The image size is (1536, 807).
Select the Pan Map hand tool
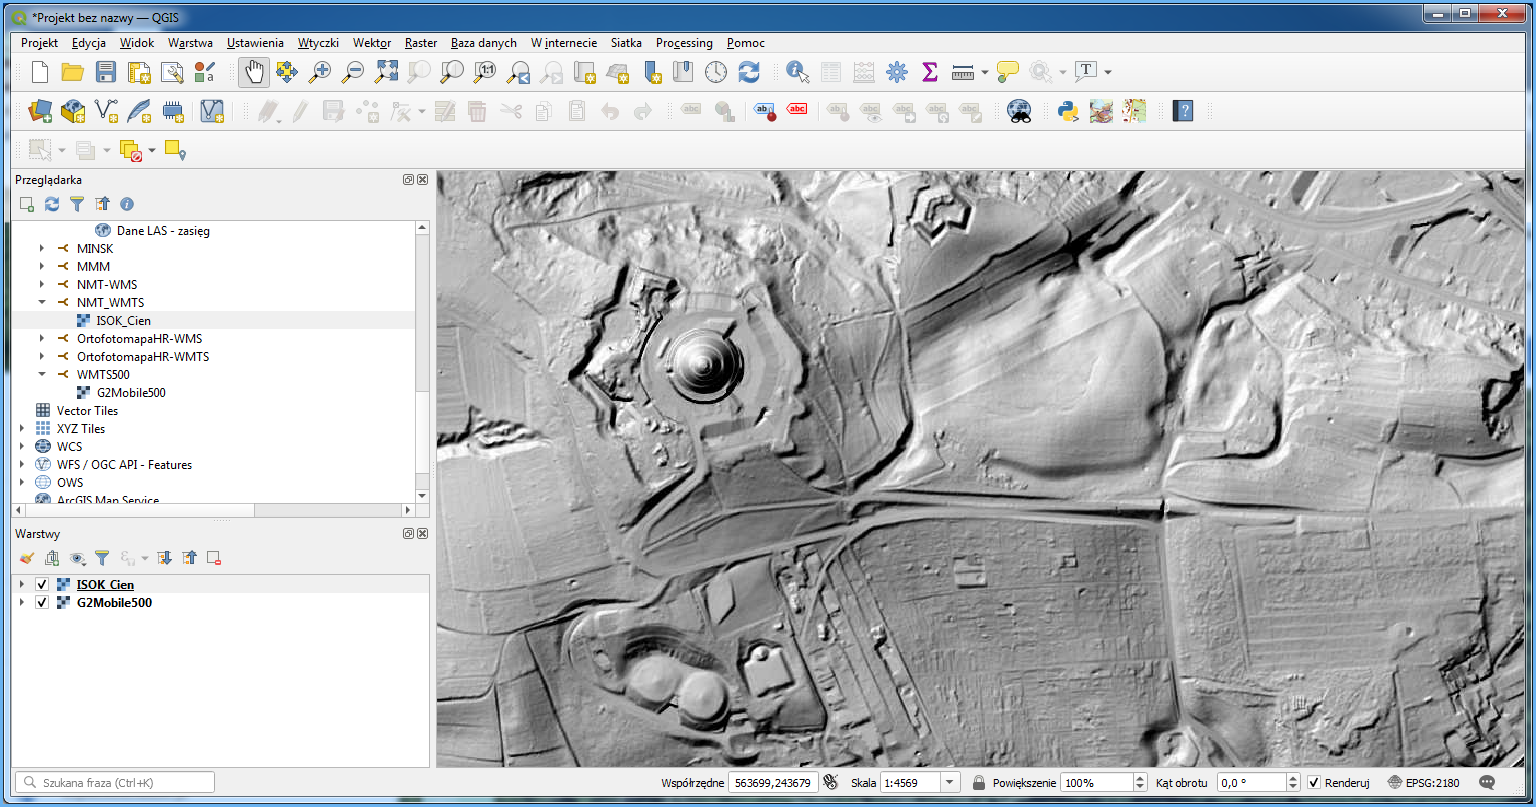tap(254, 72)
